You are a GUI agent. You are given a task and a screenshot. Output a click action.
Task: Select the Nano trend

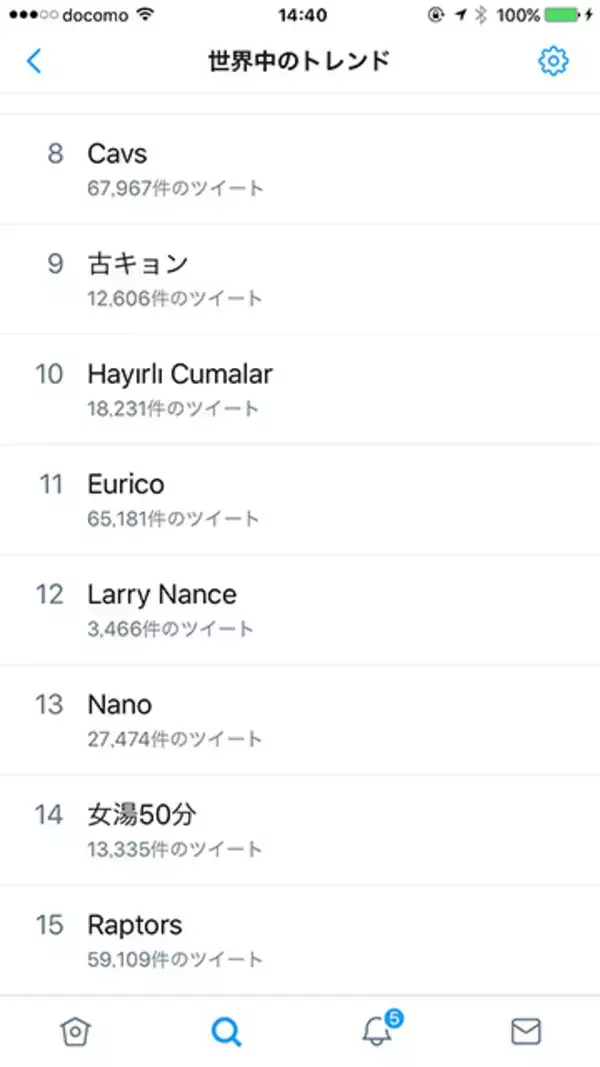click(120, 704)
